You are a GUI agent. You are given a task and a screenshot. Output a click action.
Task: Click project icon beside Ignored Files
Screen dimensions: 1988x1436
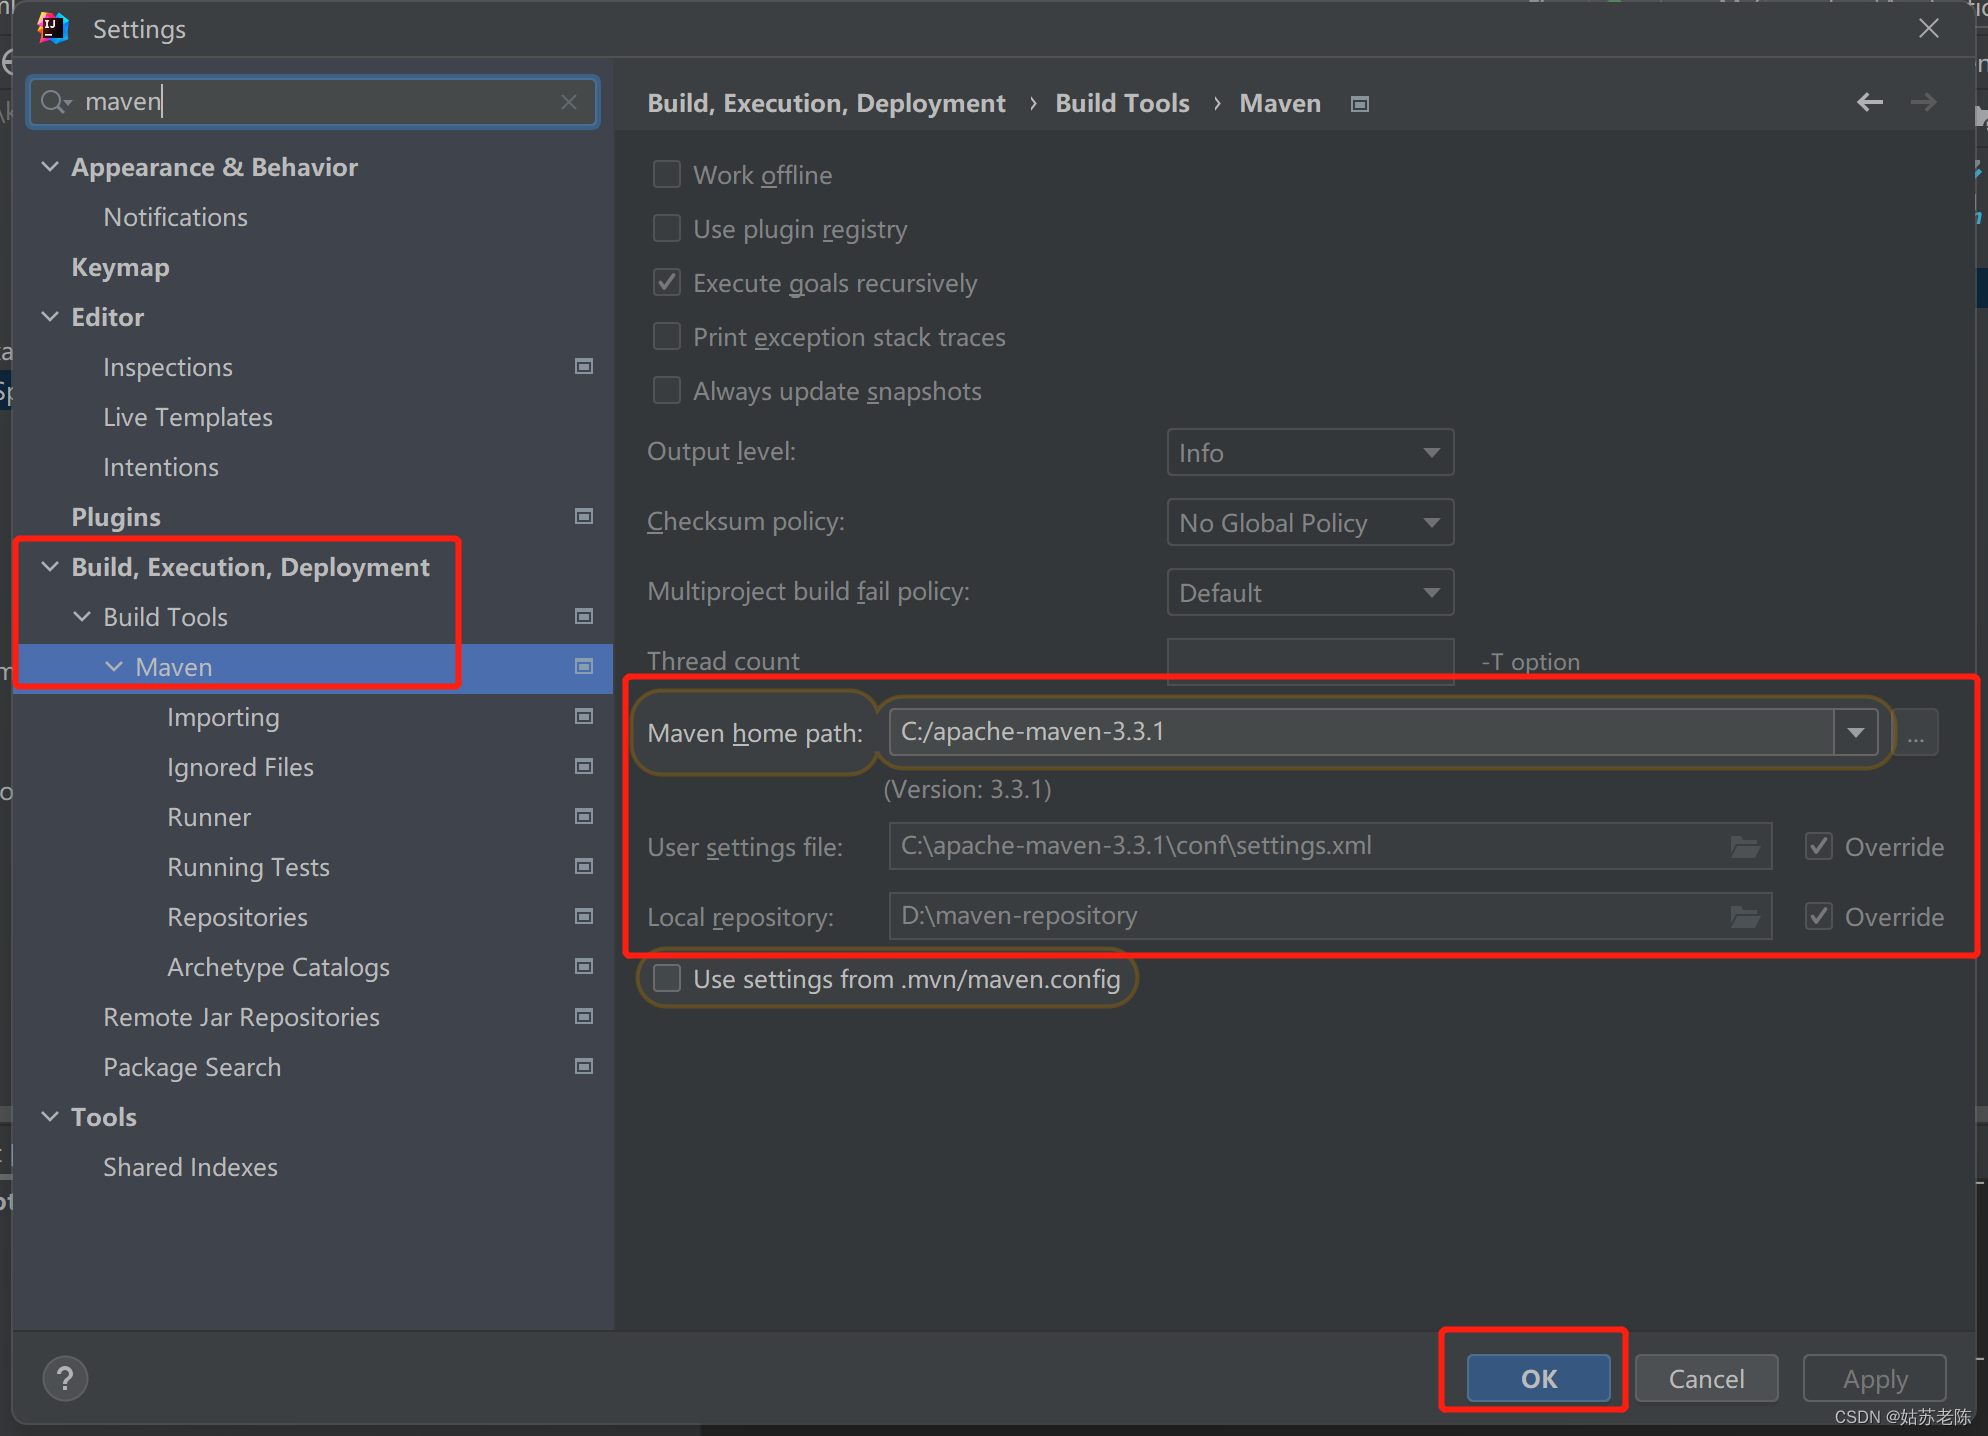point(584,767)
